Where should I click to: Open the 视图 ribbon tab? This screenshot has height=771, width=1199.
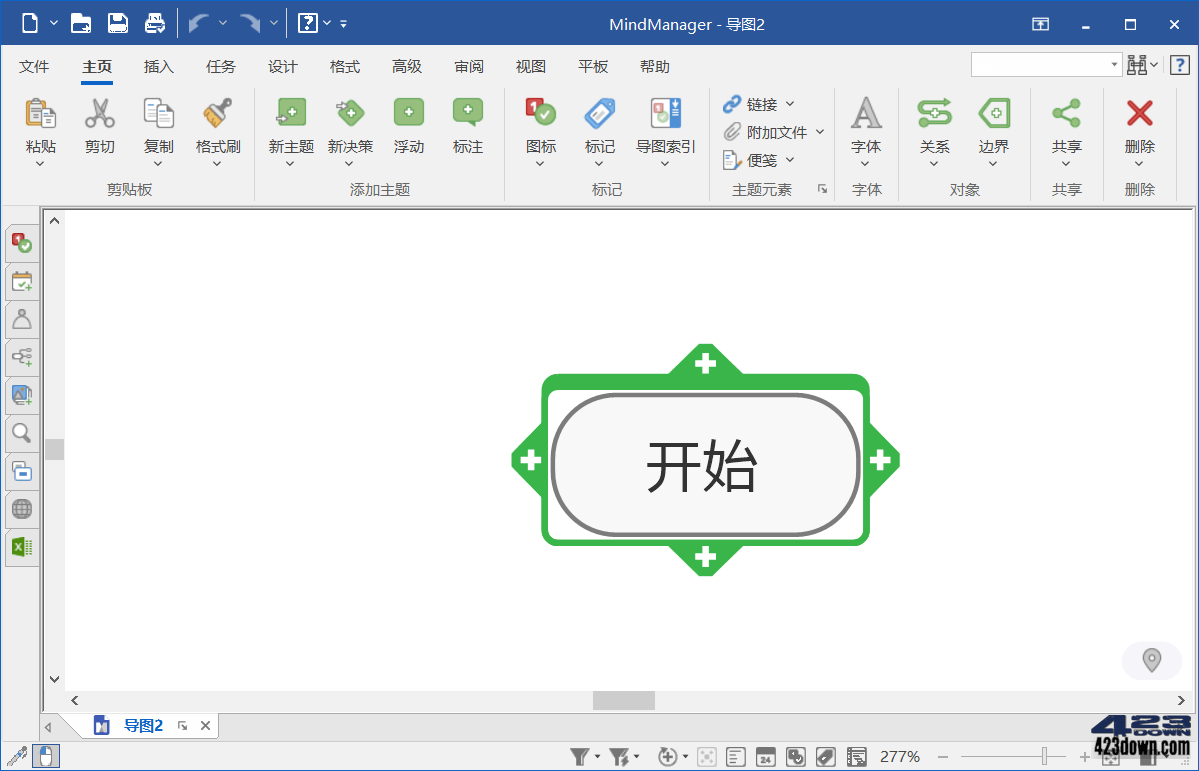coord(530,67)
